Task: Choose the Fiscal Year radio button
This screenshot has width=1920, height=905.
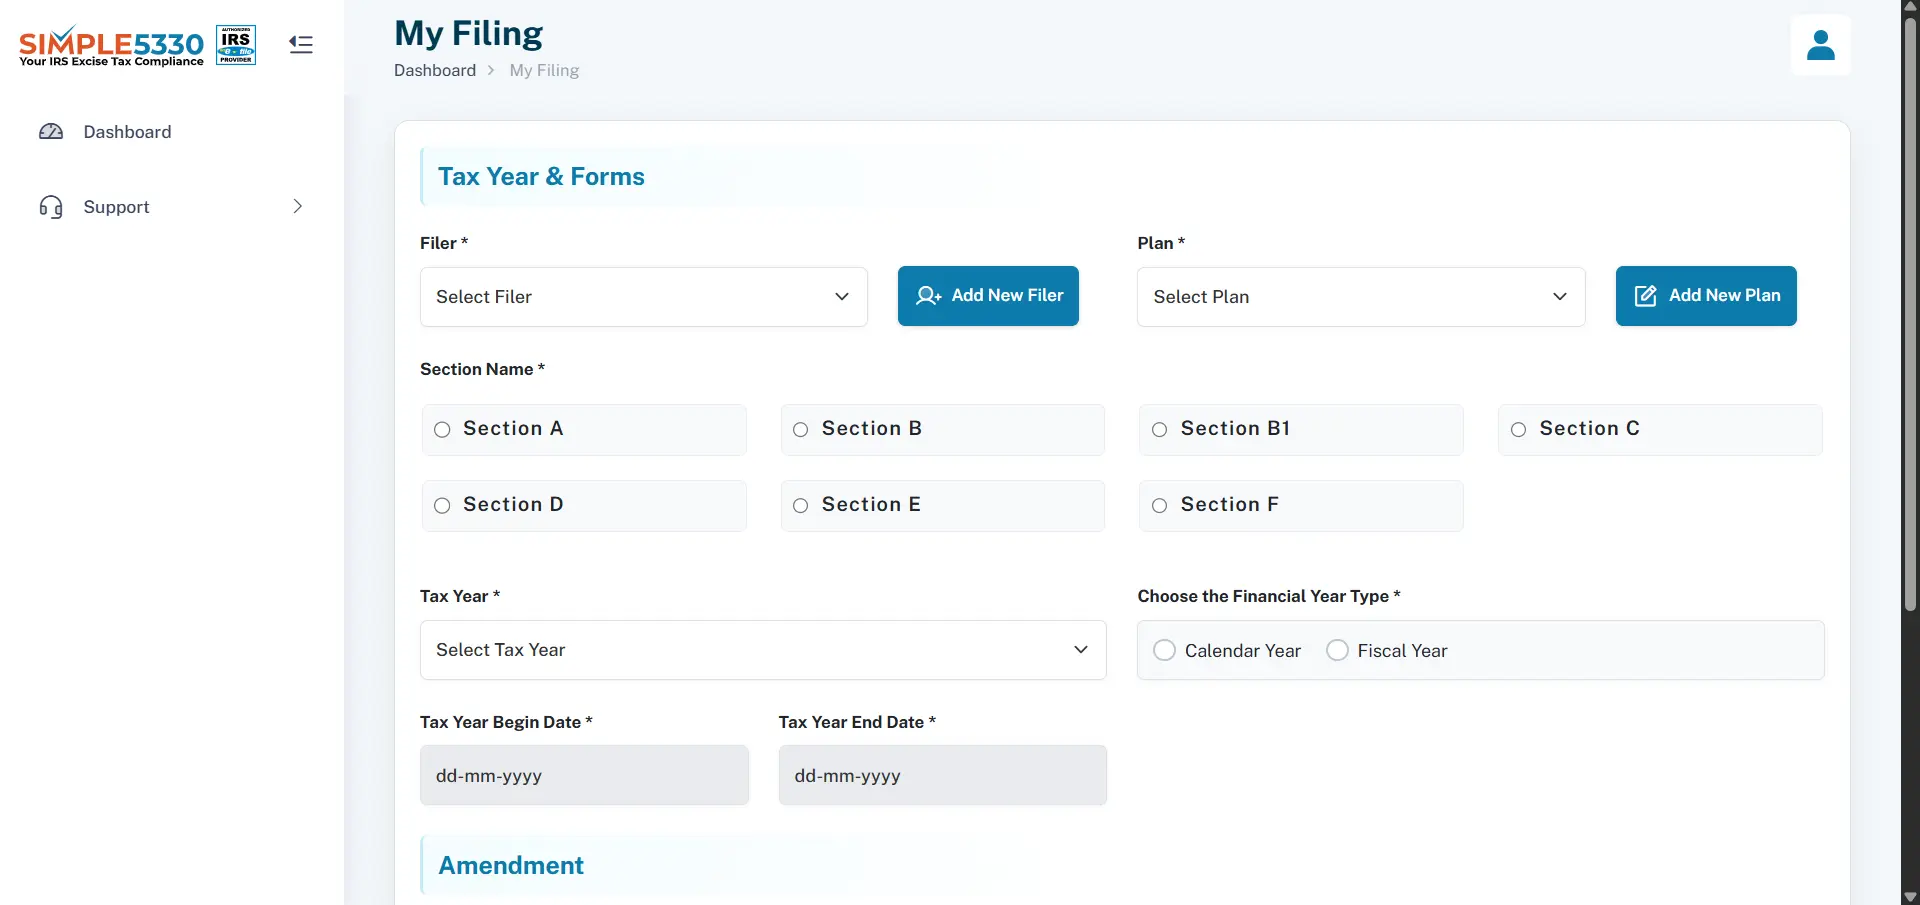Action: pos(1337,650)
